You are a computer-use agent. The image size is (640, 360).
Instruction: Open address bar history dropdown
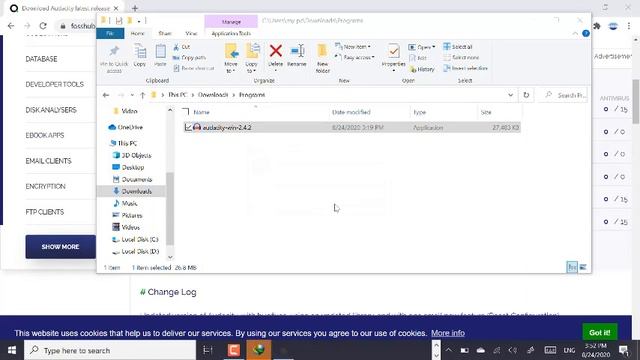510,95
